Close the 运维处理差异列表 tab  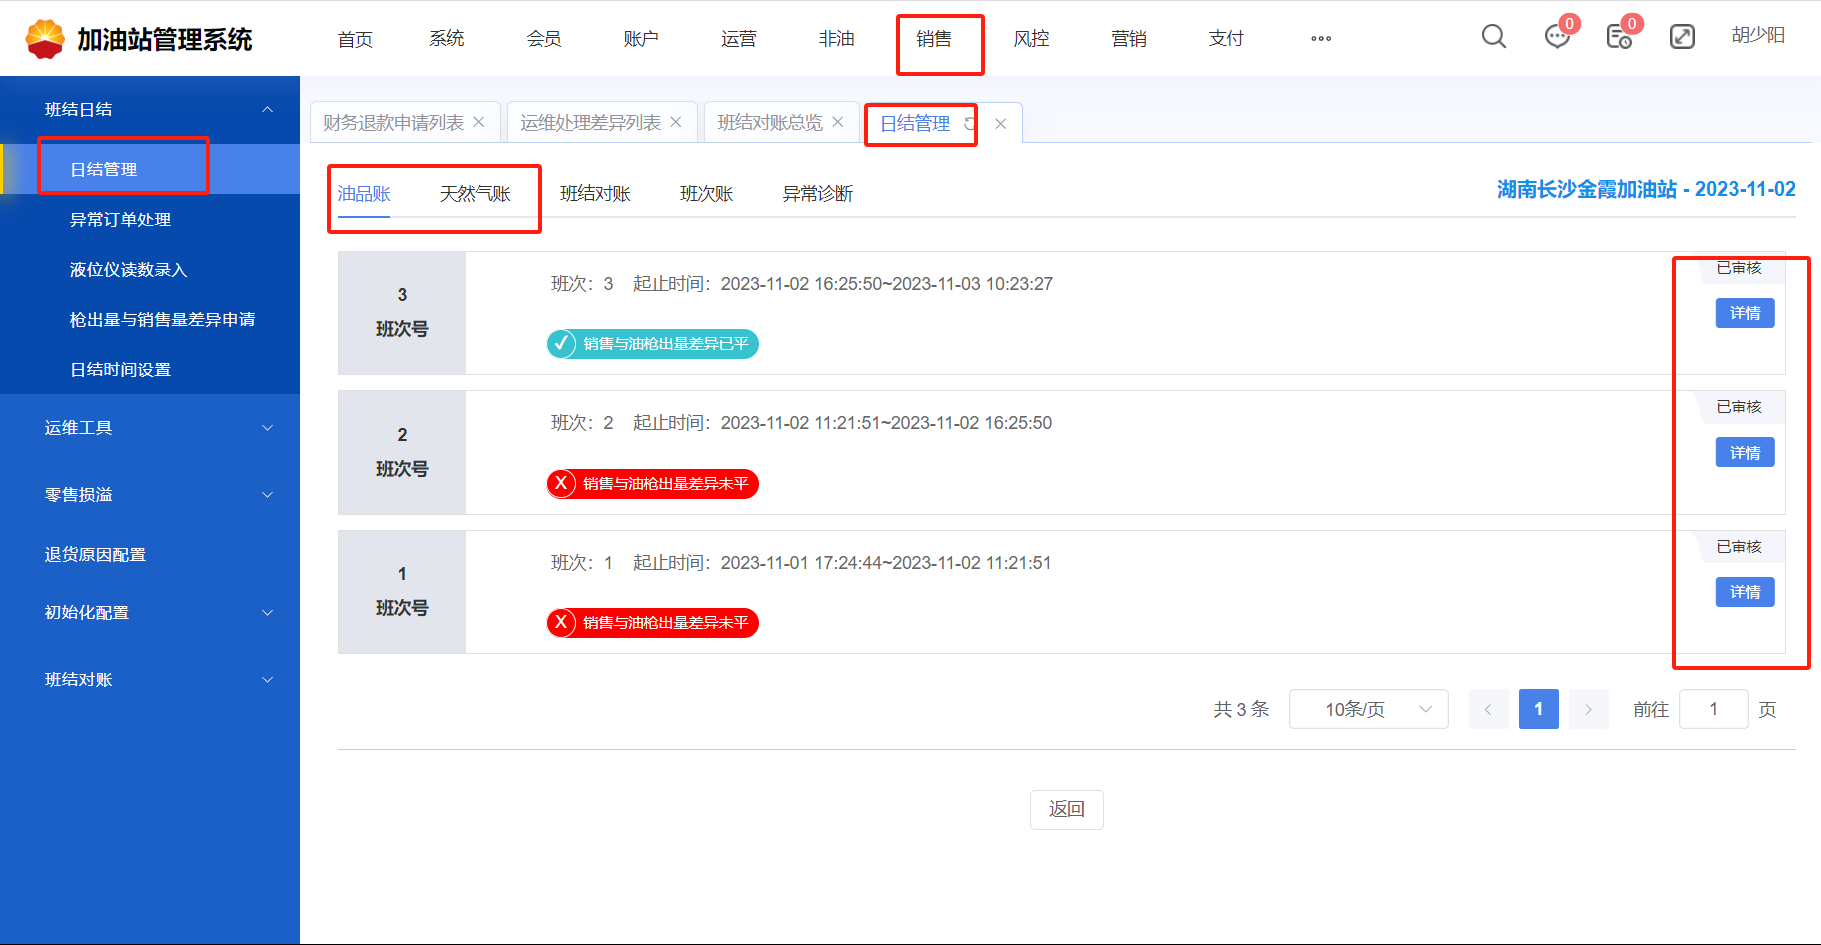coord(676,122)
